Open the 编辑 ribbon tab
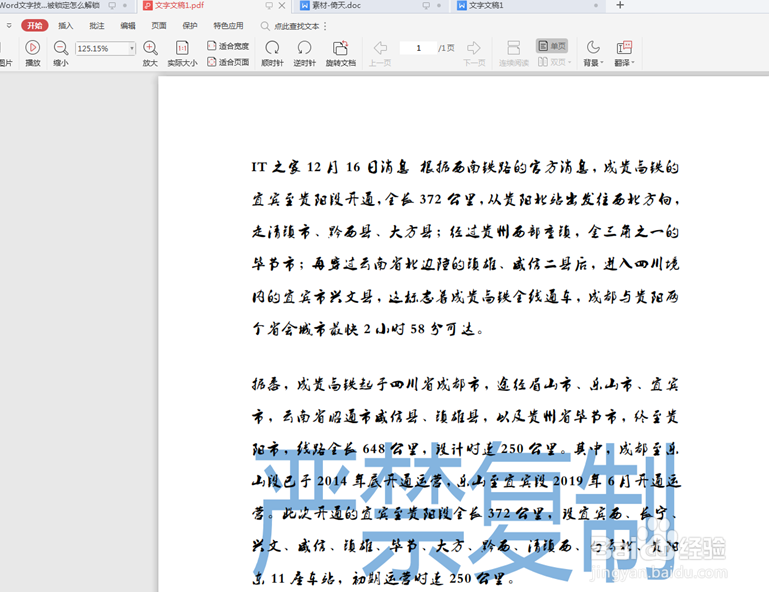Screen dimensions: 769x599 pos(128,26)
